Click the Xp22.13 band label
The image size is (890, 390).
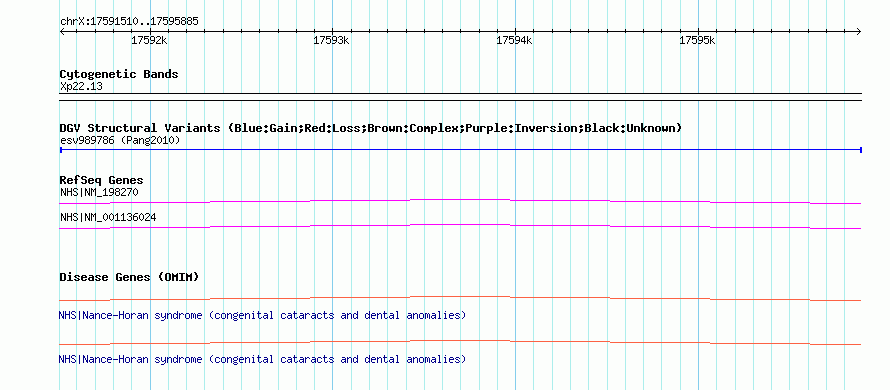81,87
